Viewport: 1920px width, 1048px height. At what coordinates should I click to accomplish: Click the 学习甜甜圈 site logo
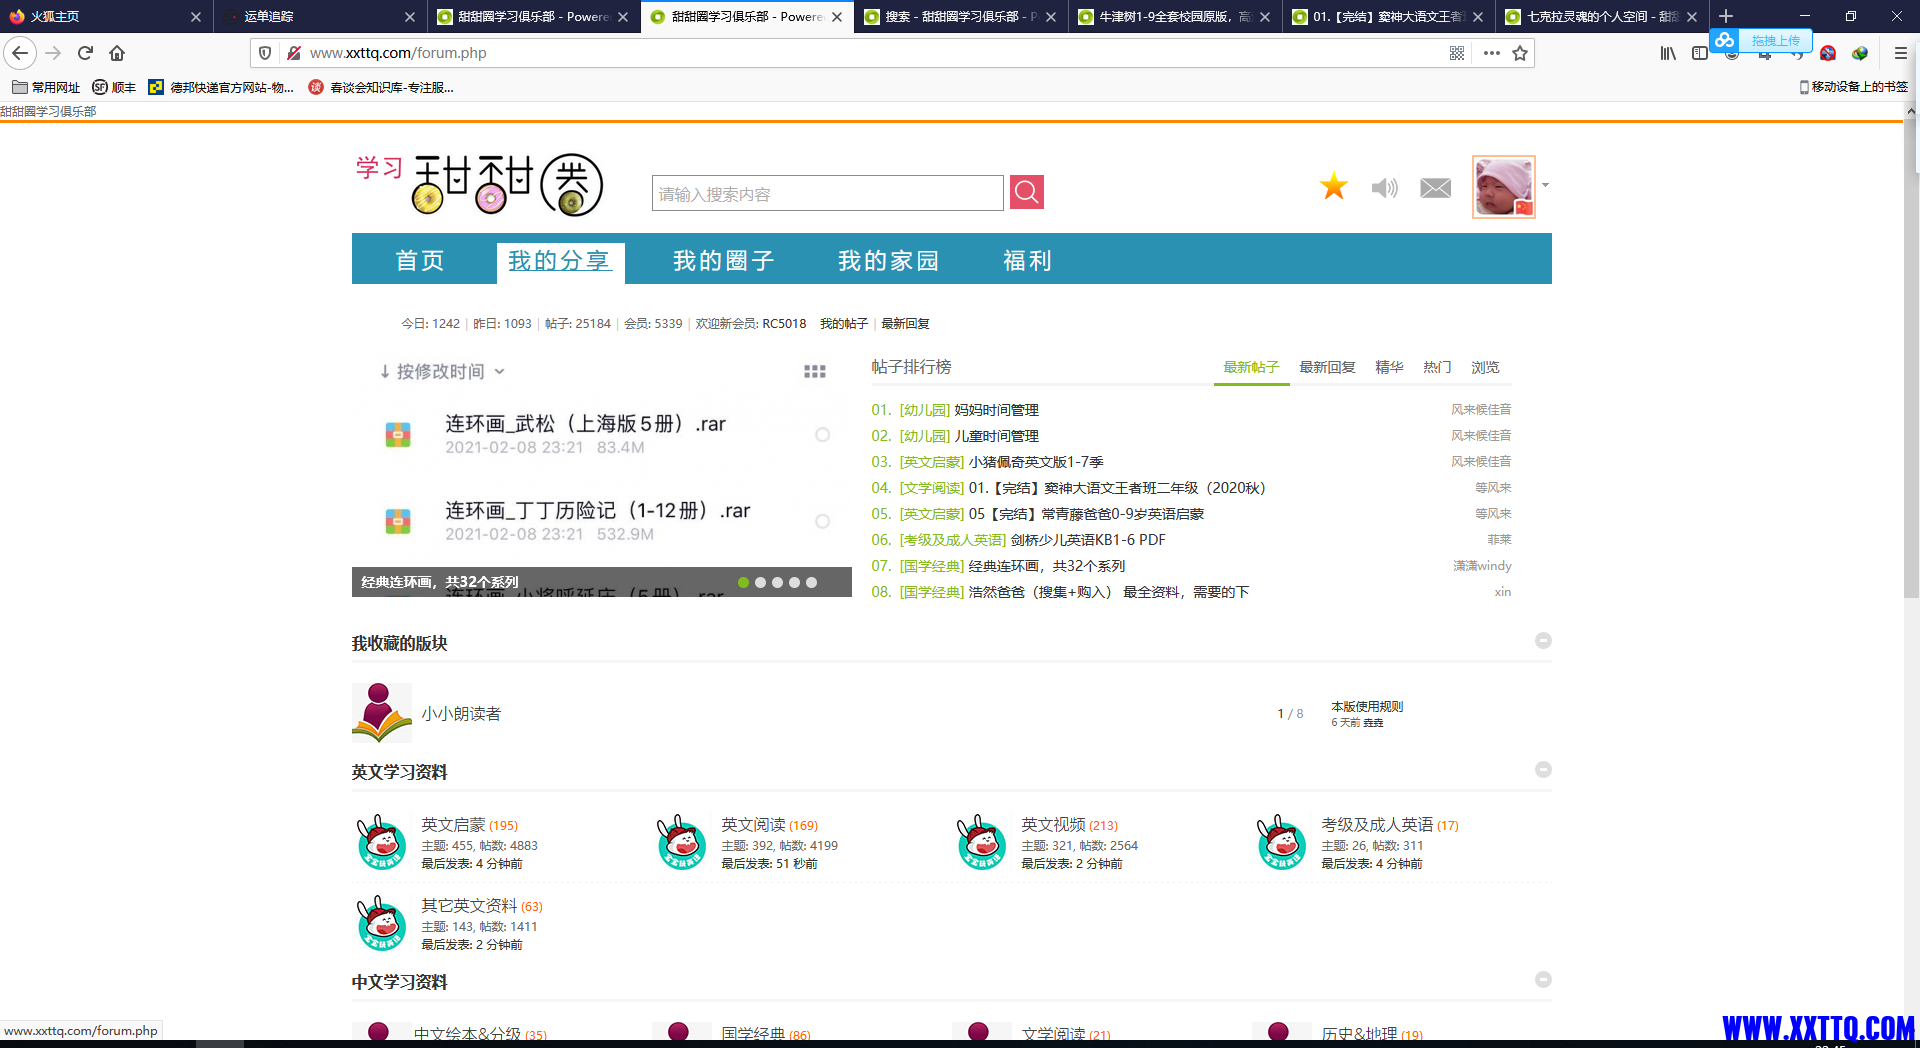pyautogui.click(x=480, y=184)
